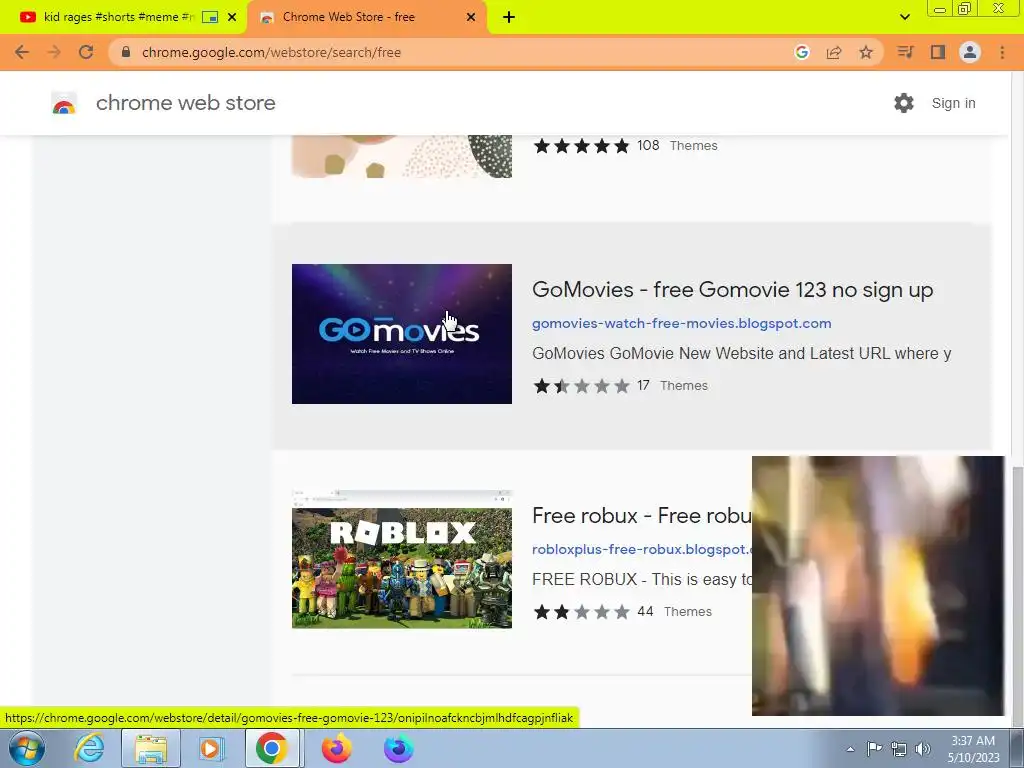Screen dimensions: 1024x768
Task: Close the Chrome Web Store tab
Action: pos(471,18)
